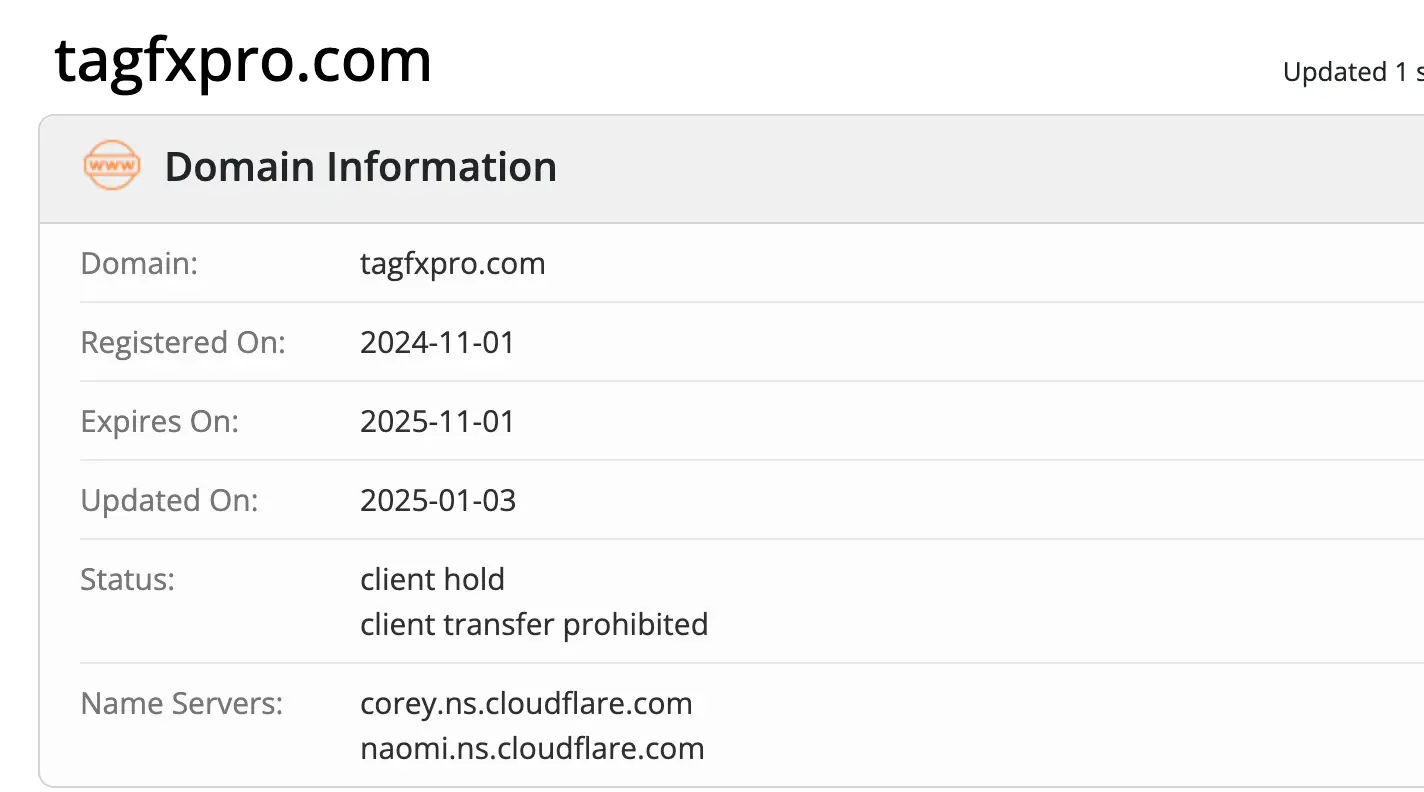
Task: Click the 'Domain:' row label
Action: (x=139, y=263)
